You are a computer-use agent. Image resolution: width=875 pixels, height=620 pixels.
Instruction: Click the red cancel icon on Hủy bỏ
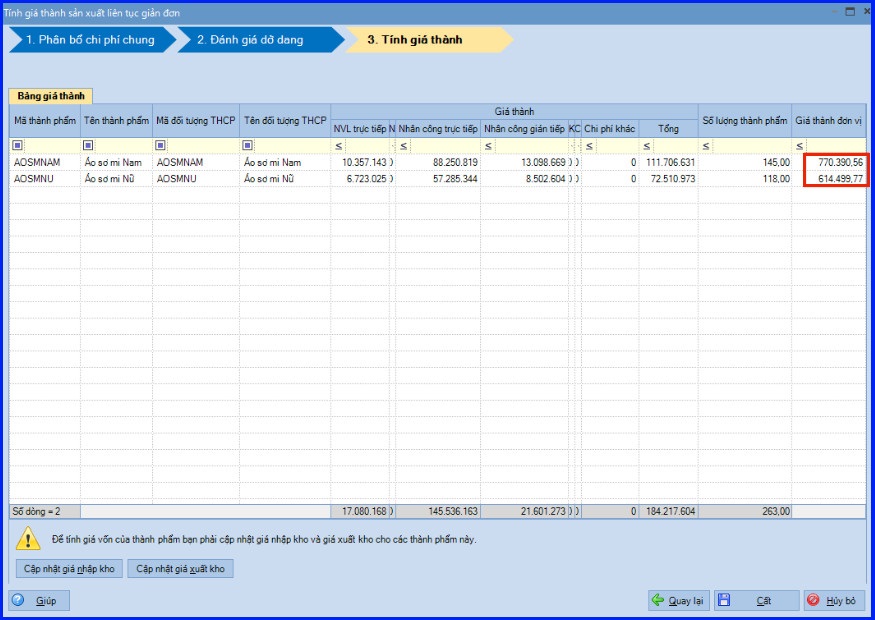point(814,600)
